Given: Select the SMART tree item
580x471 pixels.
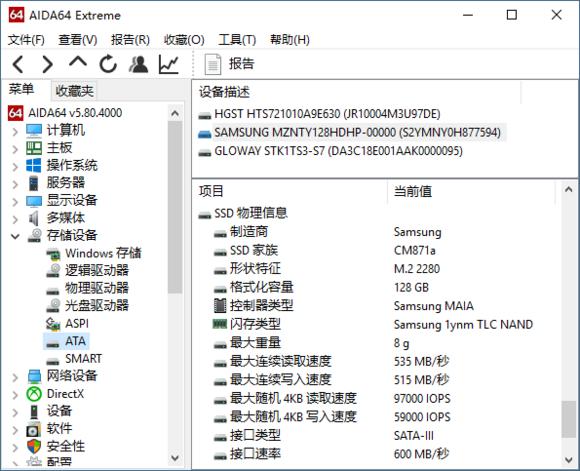Looking at the screenshot, I should (x=83, y=359).
